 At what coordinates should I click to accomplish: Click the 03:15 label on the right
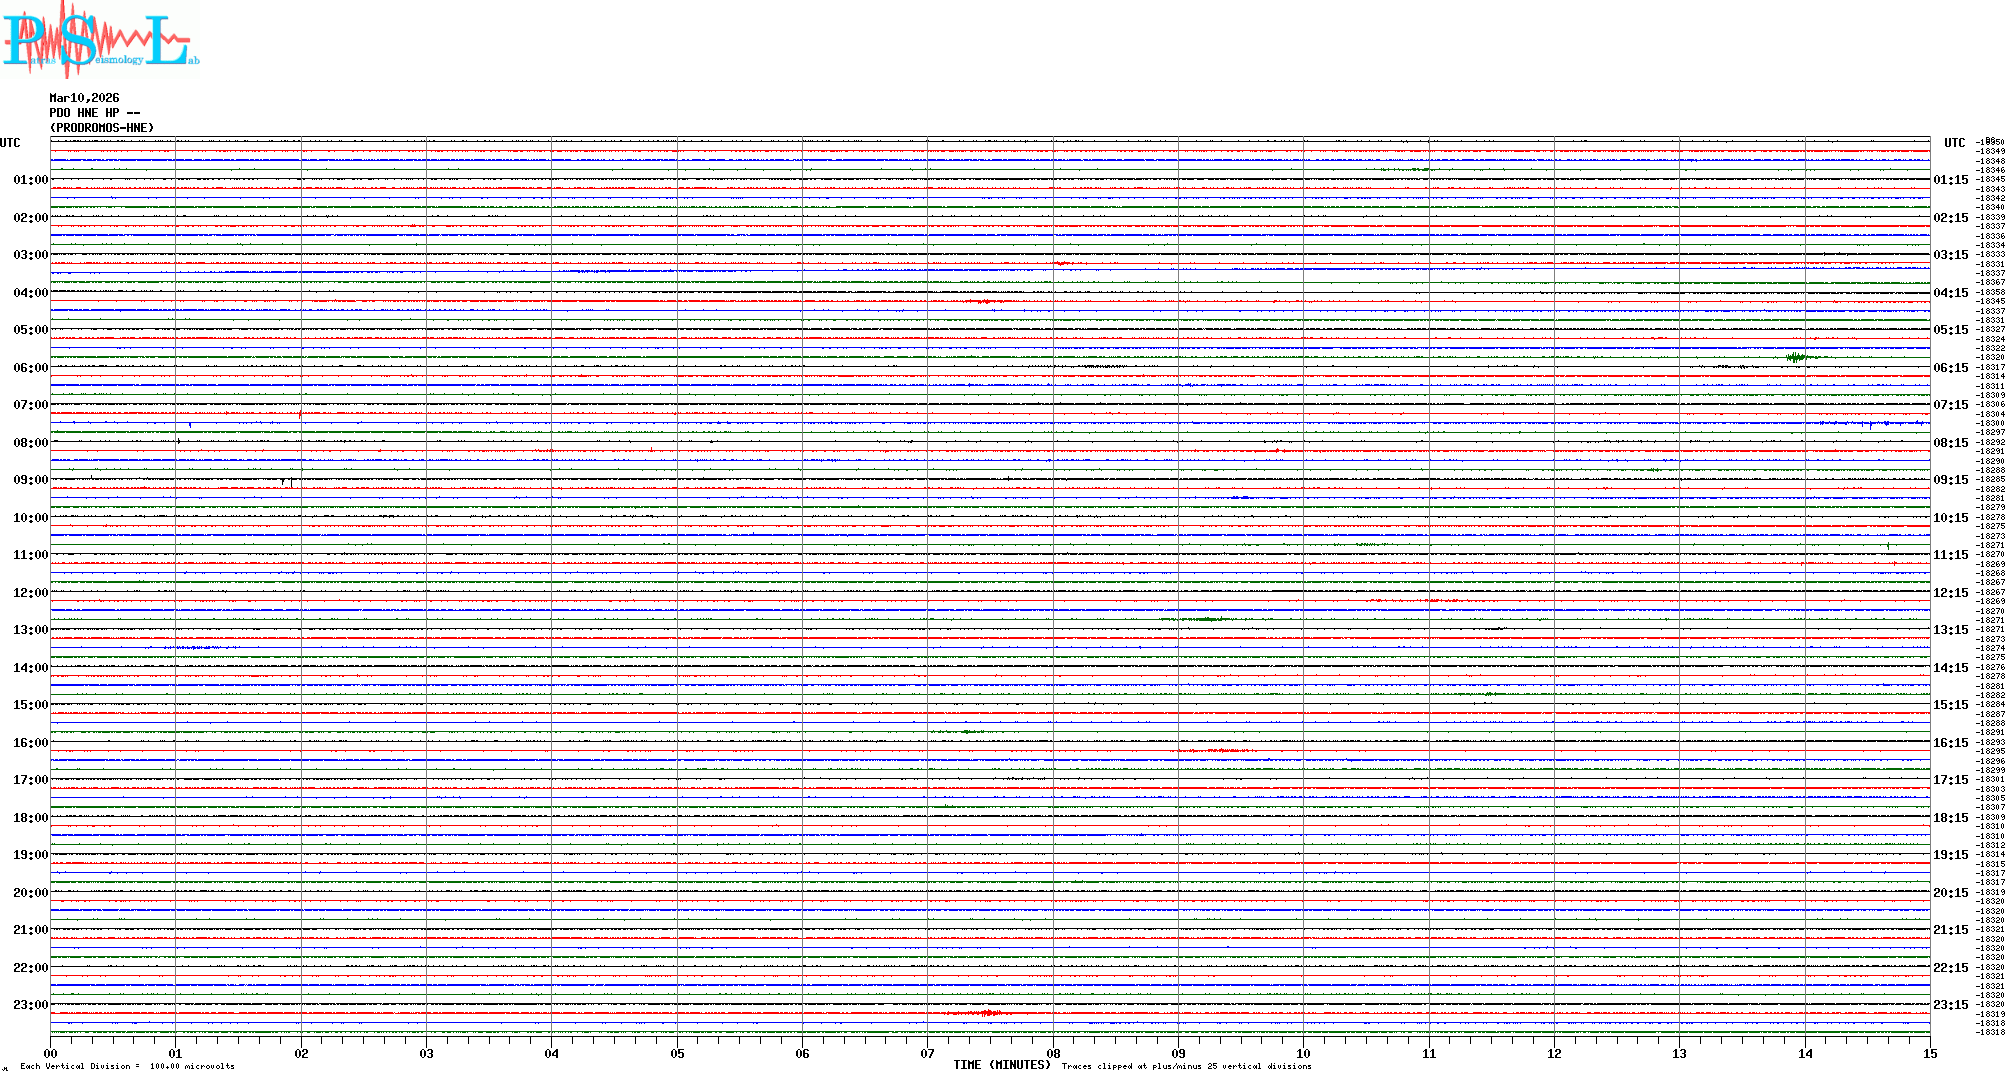(1950, 255)
